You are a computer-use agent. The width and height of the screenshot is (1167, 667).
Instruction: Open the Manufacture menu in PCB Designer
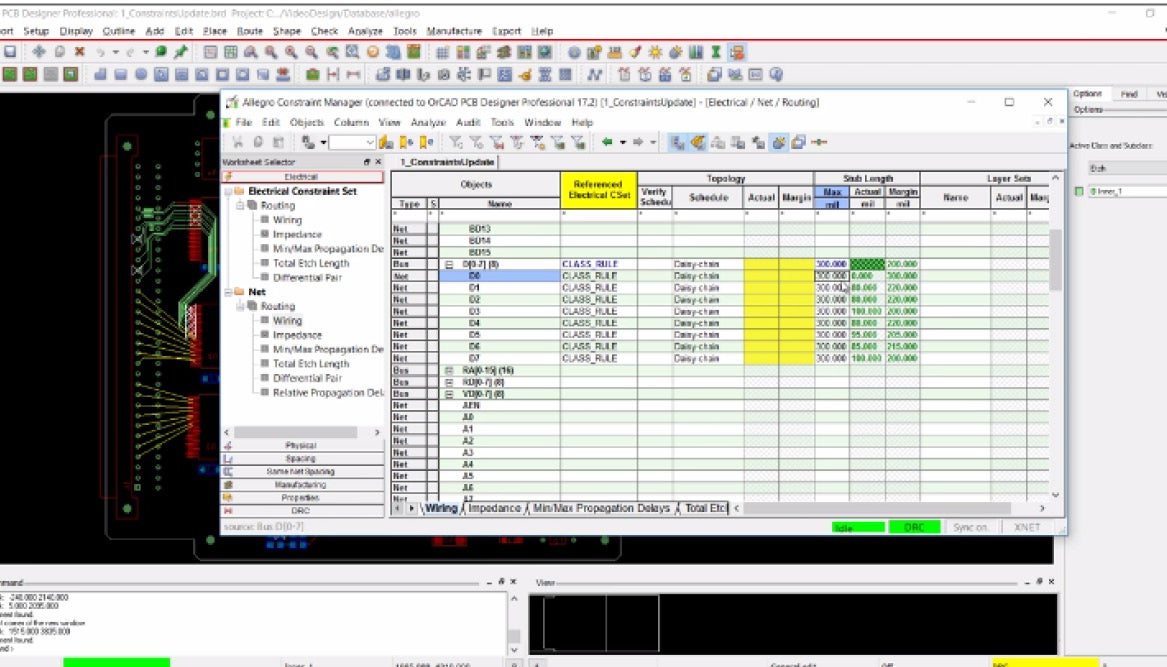pos(454,31)
